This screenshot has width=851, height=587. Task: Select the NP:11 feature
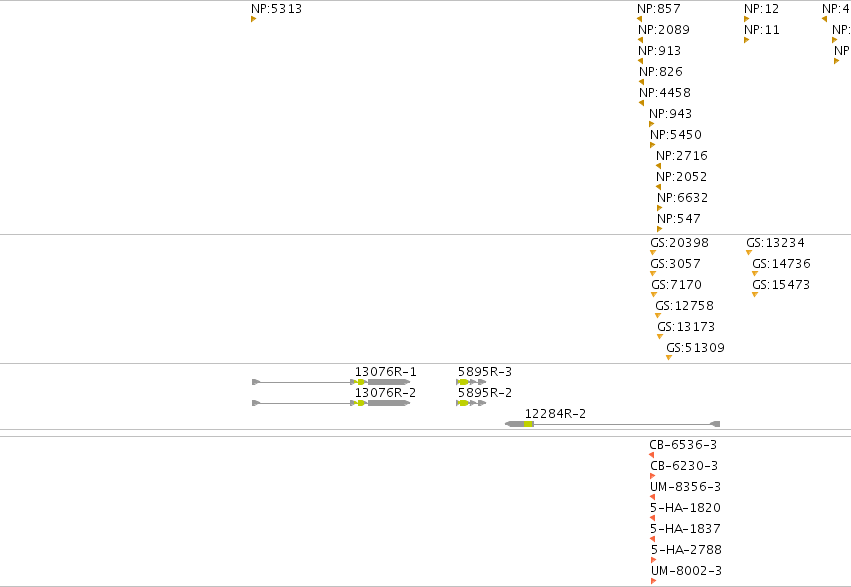point(761,30)
